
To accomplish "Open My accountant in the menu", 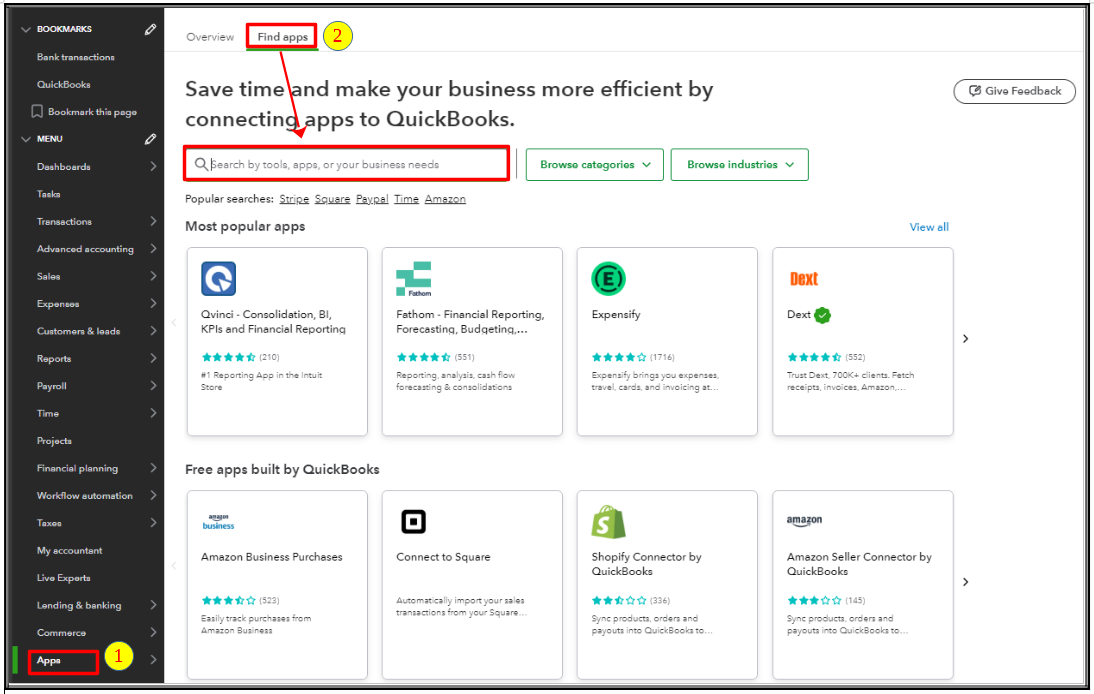I will point(70,550).
